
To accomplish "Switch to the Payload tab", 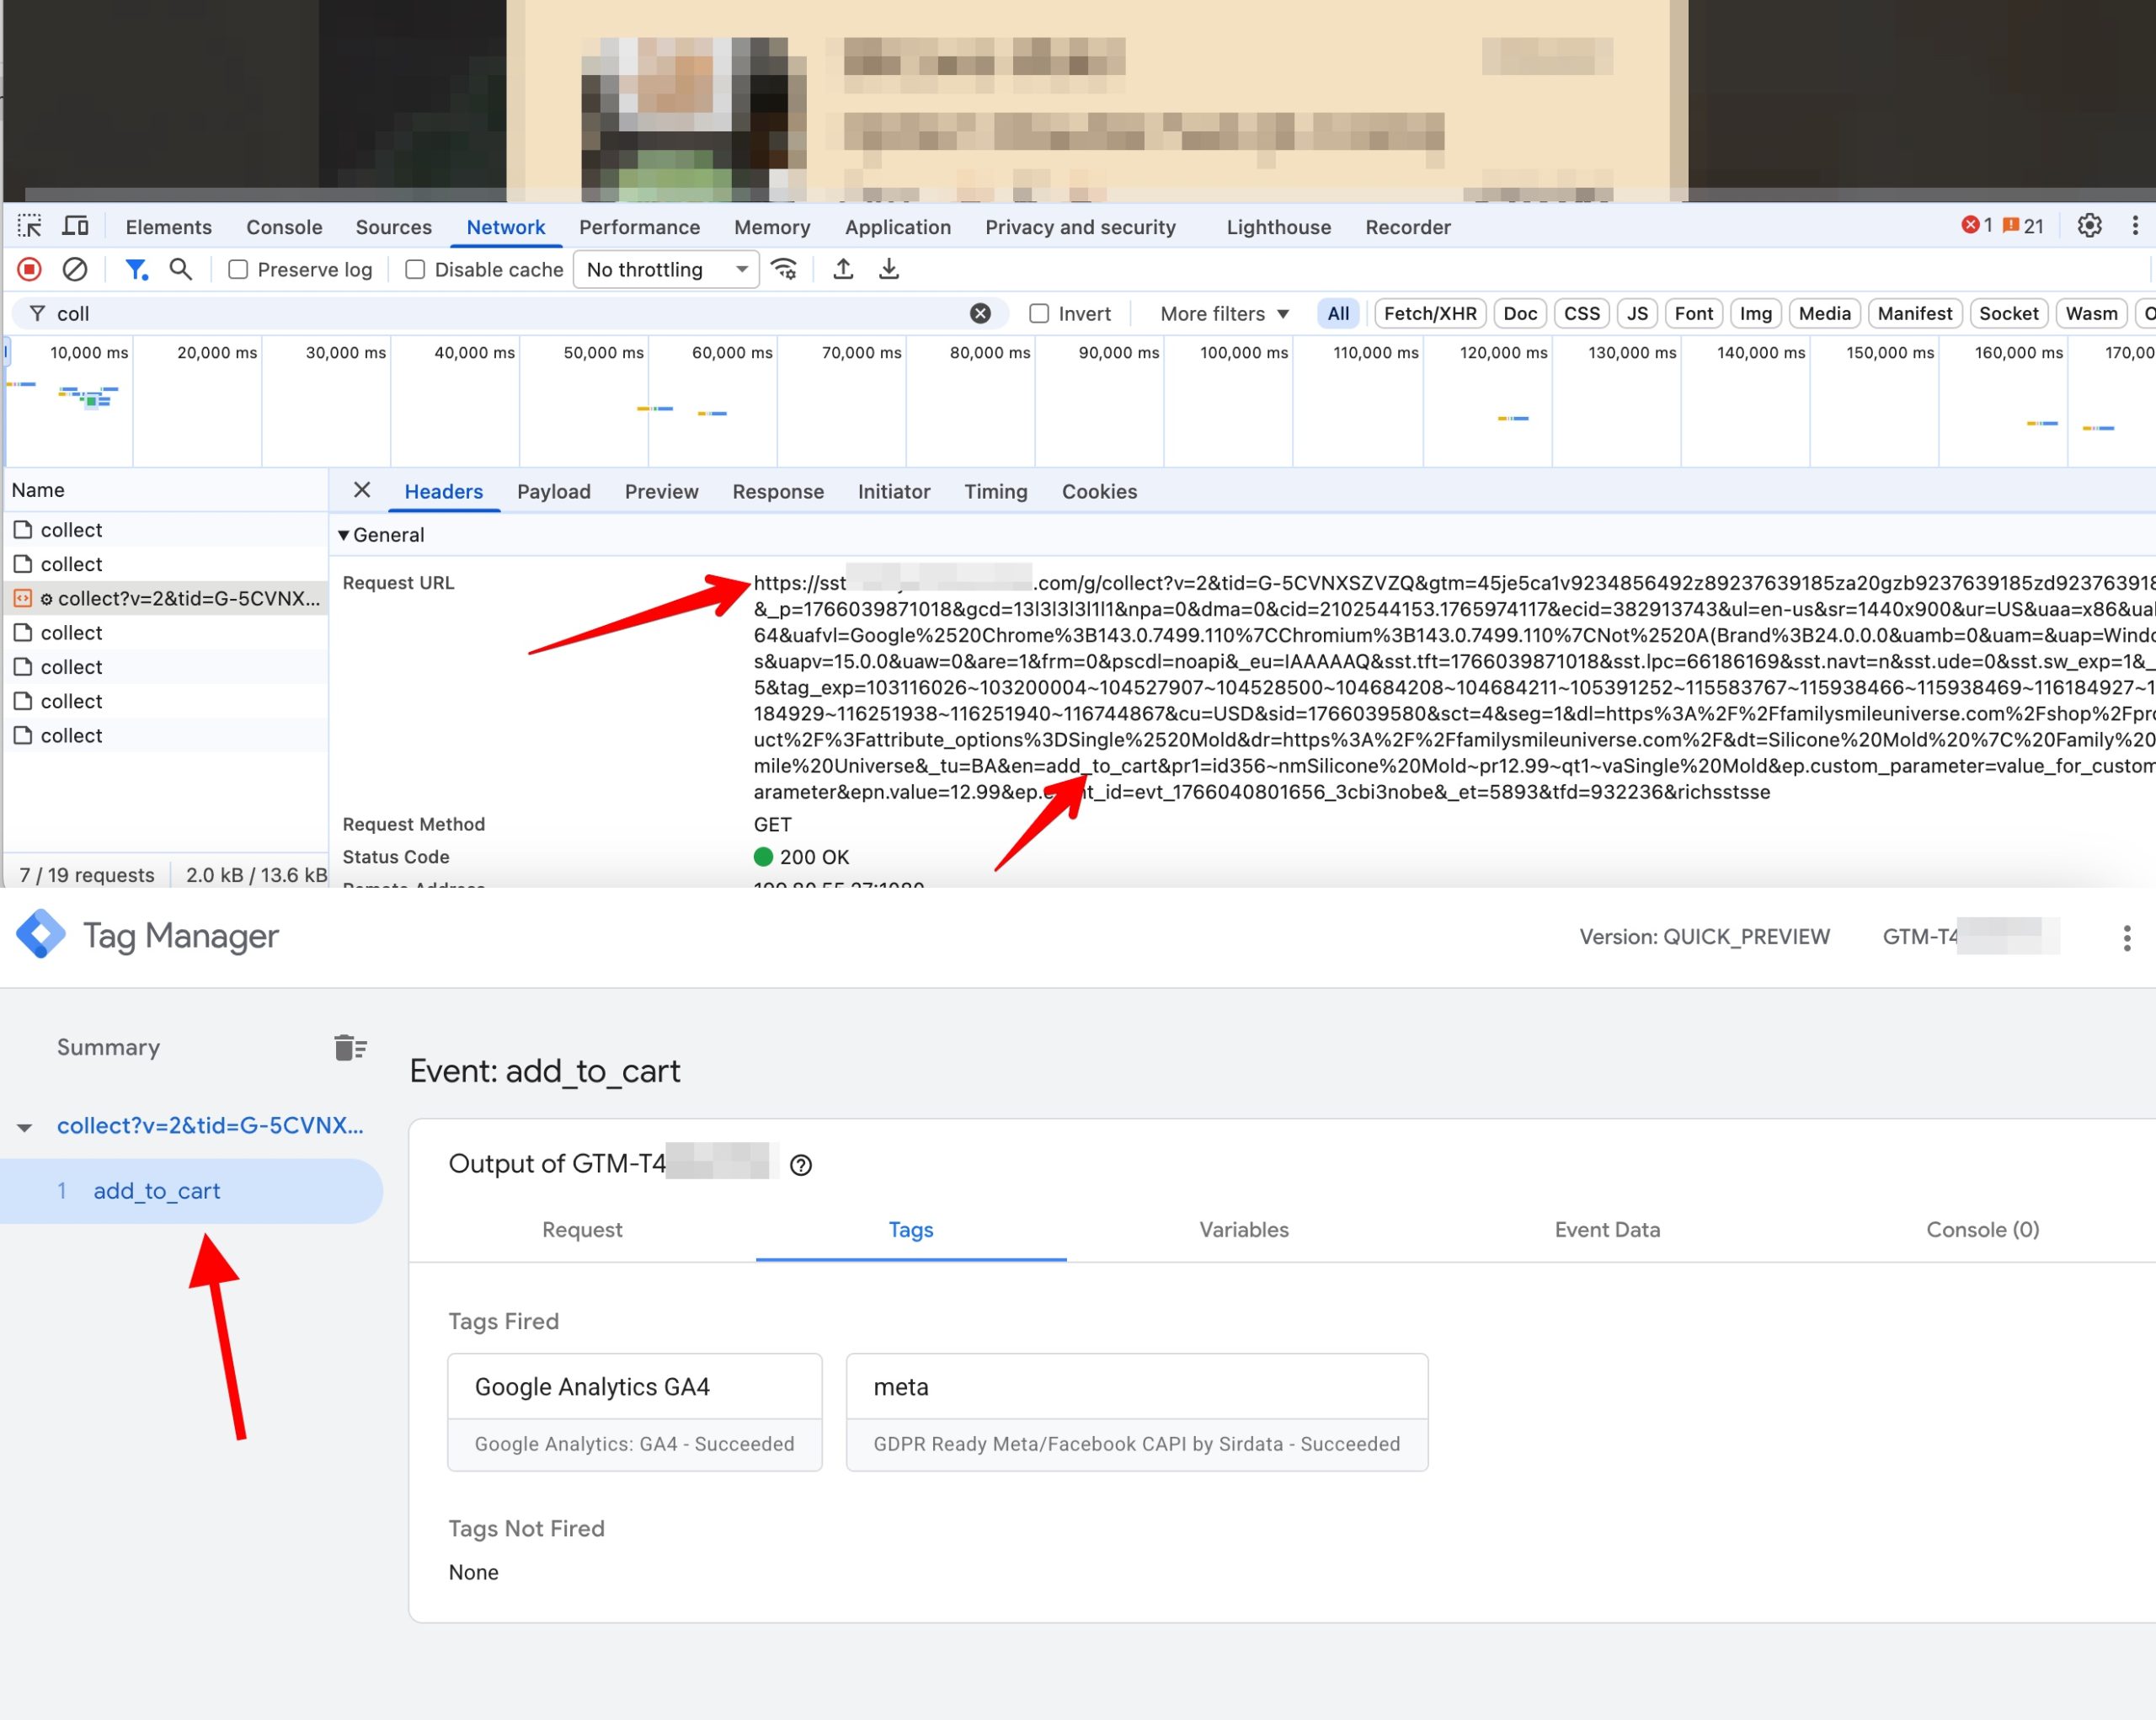I will (554, 491).
